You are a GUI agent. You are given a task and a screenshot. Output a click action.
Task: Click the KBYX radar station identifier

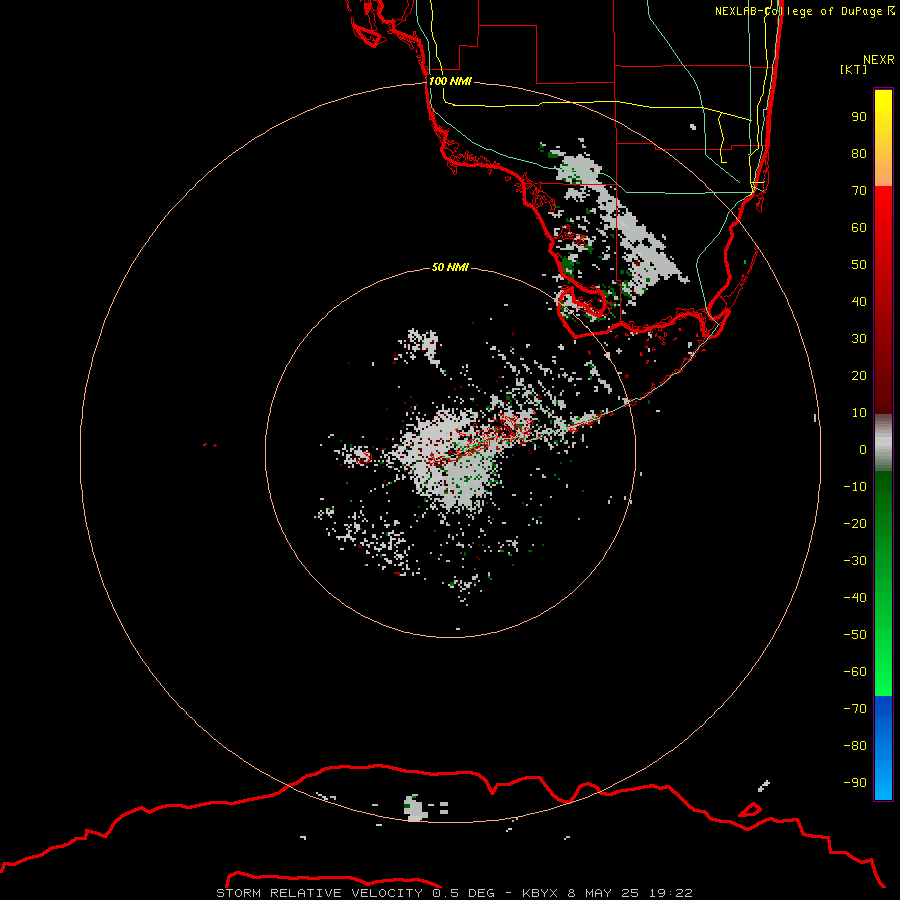[x=540, y=893]
